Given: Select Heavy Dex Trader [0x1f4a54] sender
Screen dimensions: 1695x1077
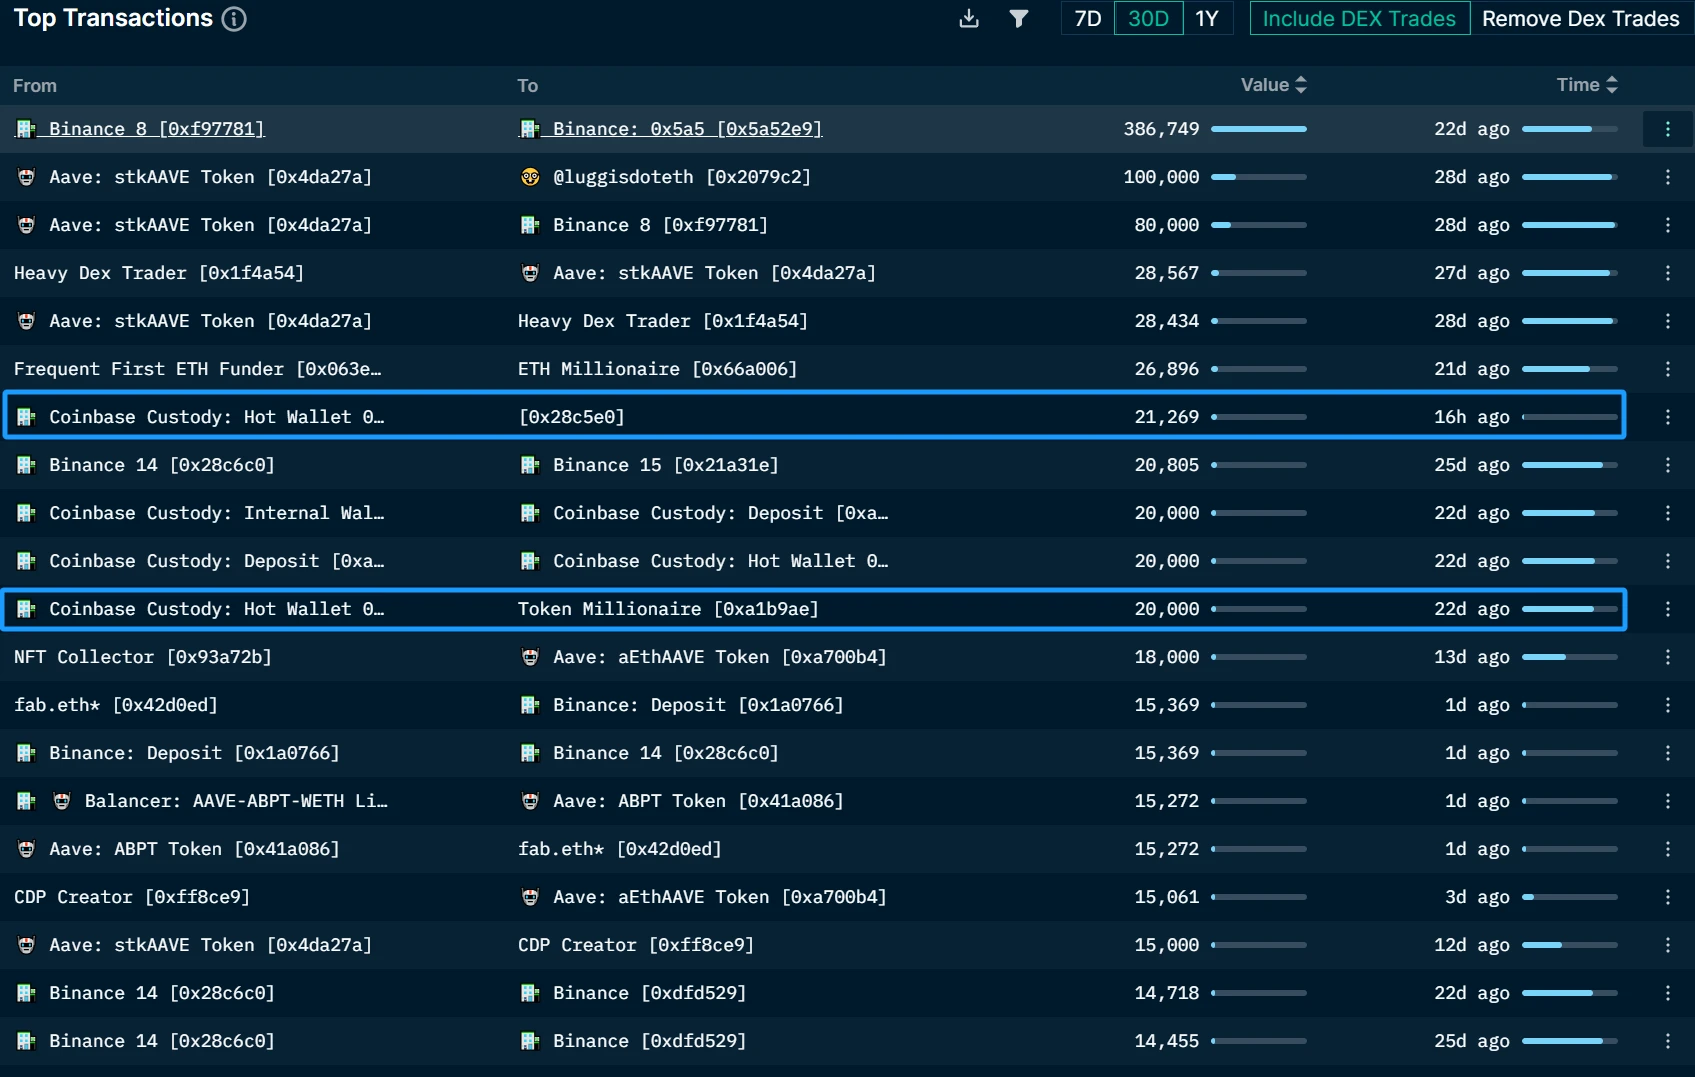Looking at the screenshot, I should (159, 273).
